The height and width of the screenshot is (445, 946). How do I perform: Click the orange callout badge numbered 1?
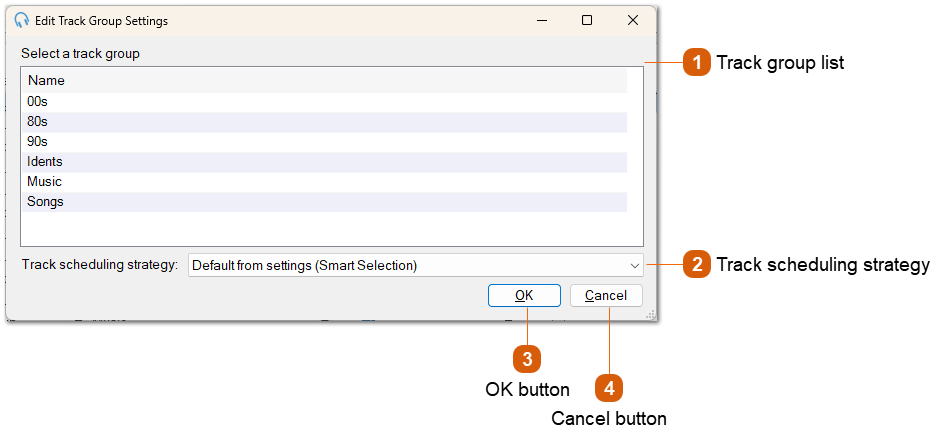pyautogui.click(x=697, y=63)
